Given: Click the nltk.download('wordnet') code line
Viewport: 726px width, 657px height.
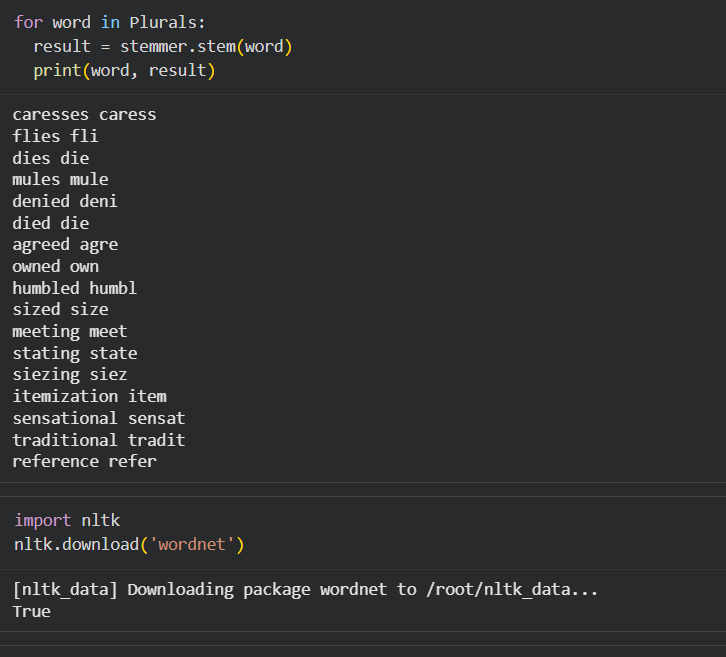Looking at the screenshot, I should tap(129, 544).
